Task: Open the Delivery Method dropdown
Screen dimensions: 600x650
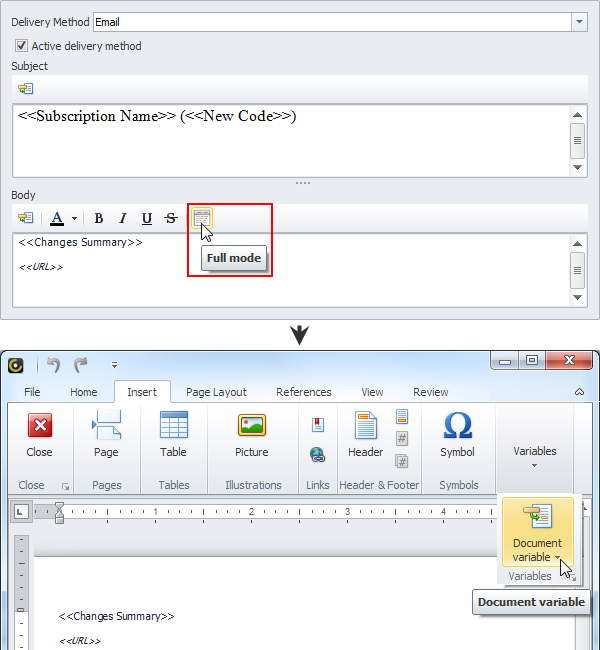Action: [579, 21]
